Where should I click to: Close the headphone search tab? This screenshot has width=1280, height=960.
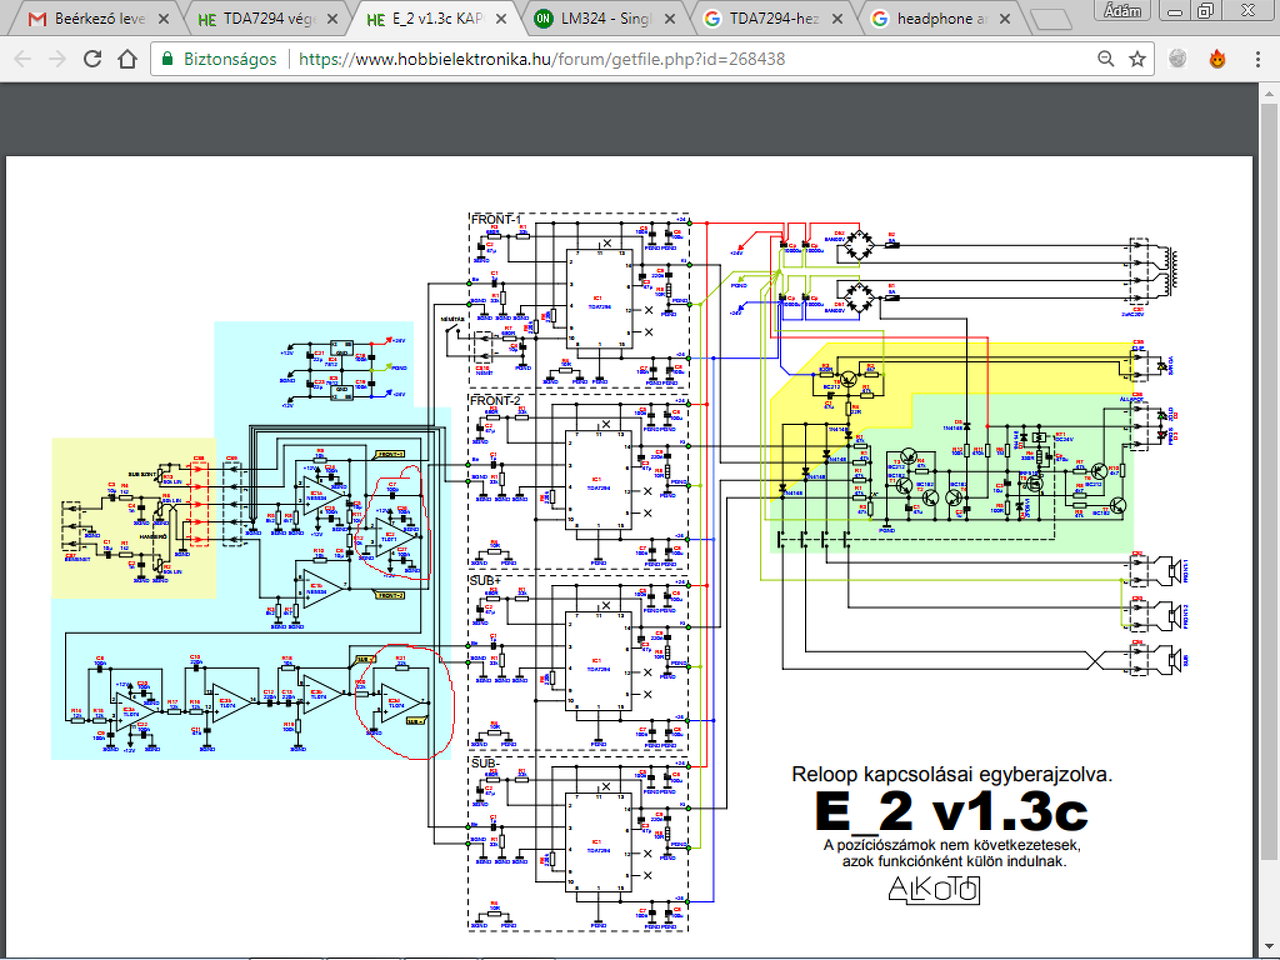point(1006,19)
